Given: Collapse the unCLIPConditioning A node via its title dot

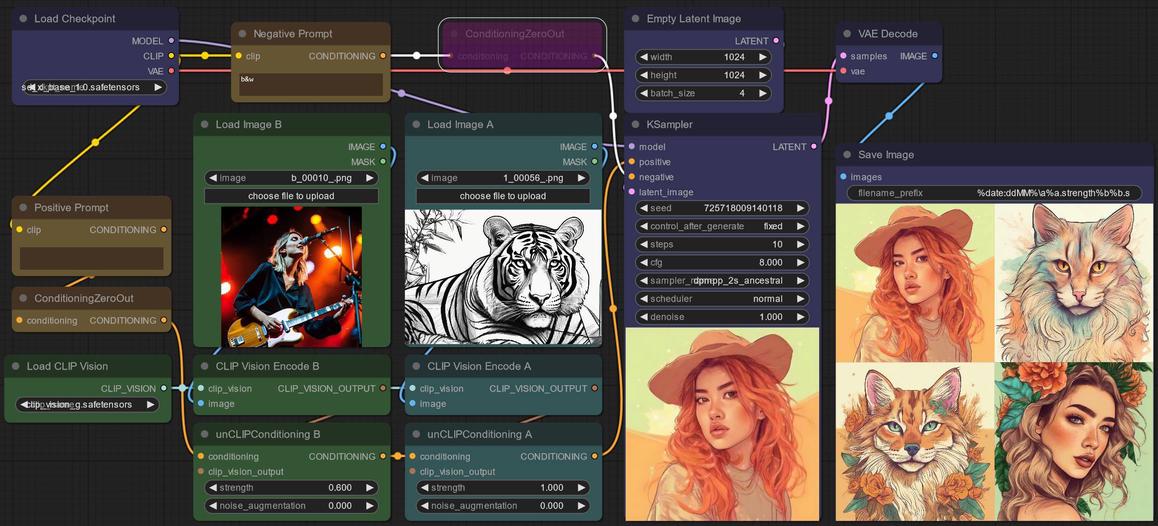Looking at the screenshot, I should click(x=416, y=434).
